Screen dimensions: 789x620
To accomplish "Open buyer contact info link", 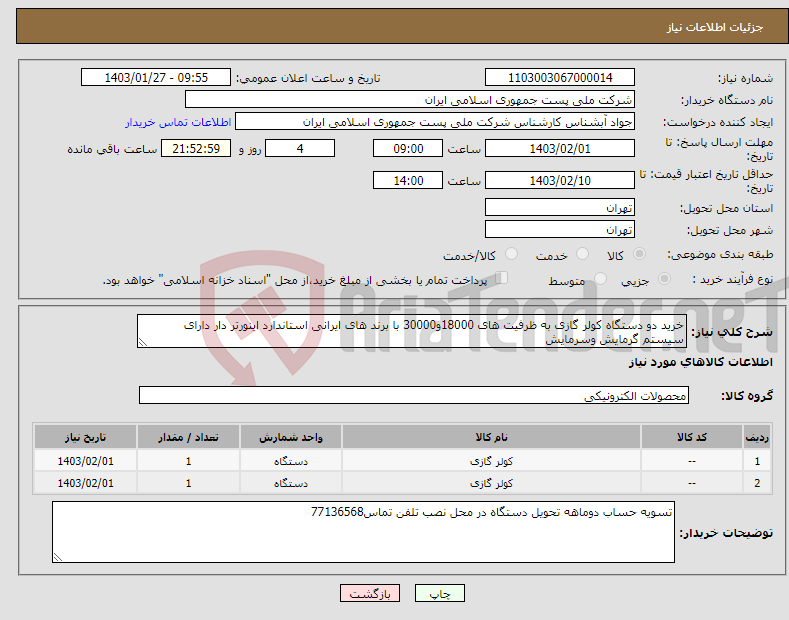I will click(178, 122).
